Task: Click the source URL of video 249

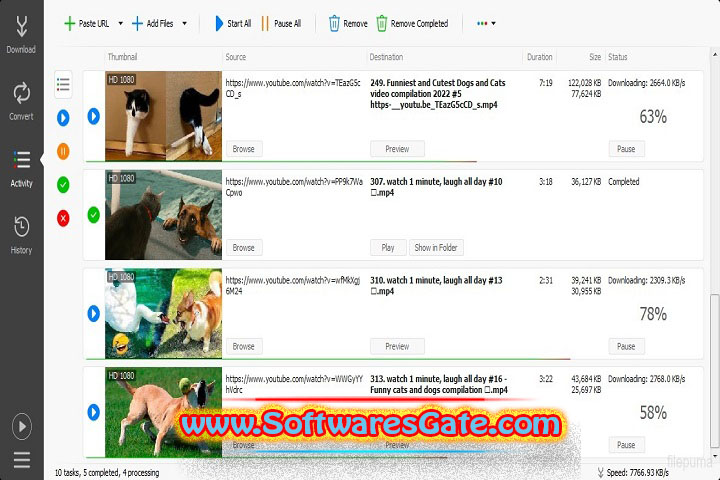Action: pyautogui.click(x=293, y=88)
